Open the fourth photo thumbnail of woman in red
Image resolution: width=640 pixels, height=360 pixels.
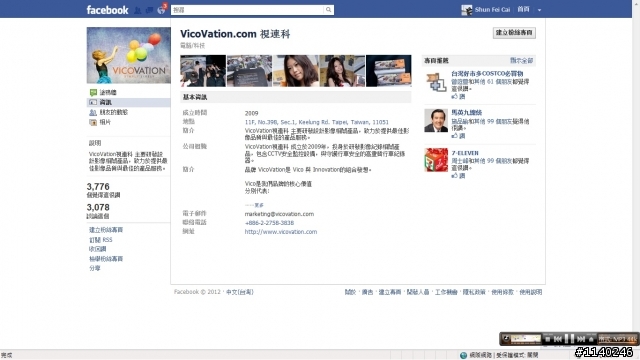coord(342,71)
